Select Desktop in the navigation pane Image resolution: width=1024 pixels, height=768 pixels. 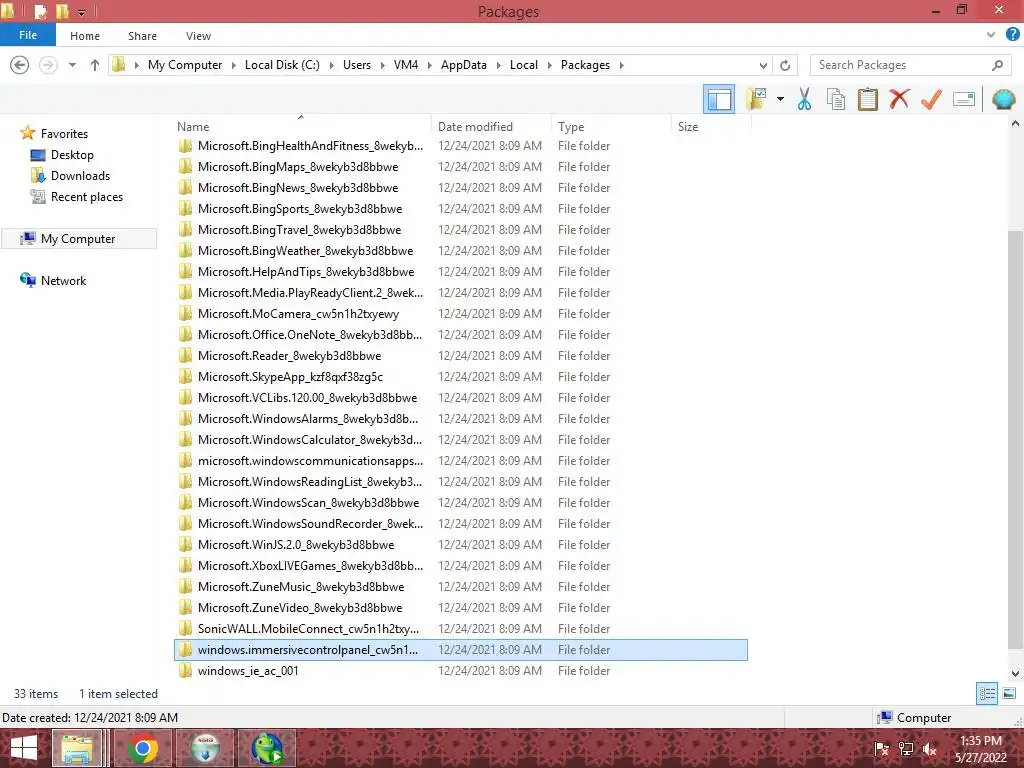point(72,155)
